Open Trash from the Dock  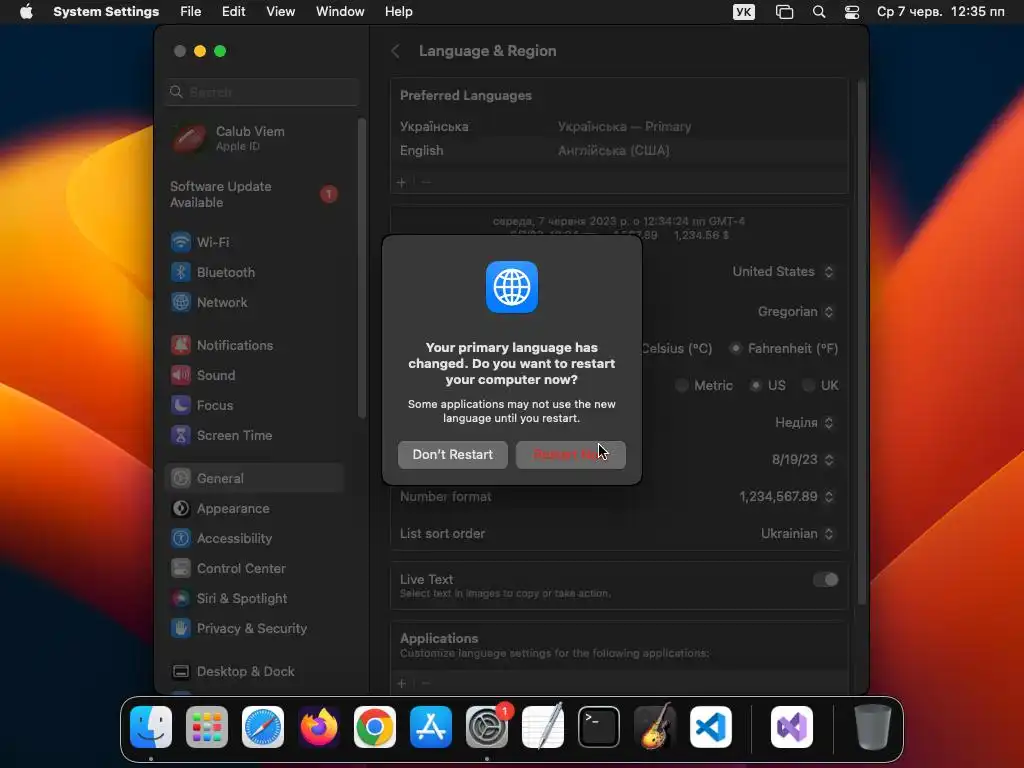(x=872, y=727)
